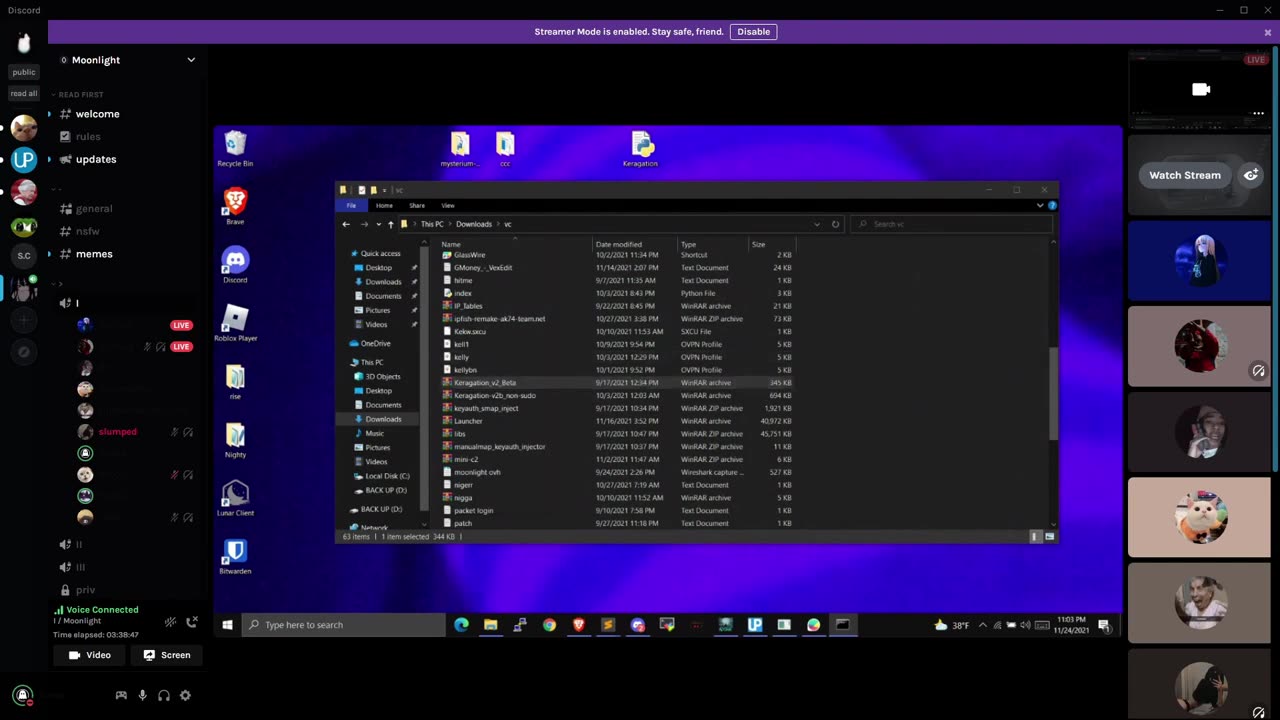
Task: Expand threads under the updates channel
Action: pyautogui.click(x=49, y=159)
